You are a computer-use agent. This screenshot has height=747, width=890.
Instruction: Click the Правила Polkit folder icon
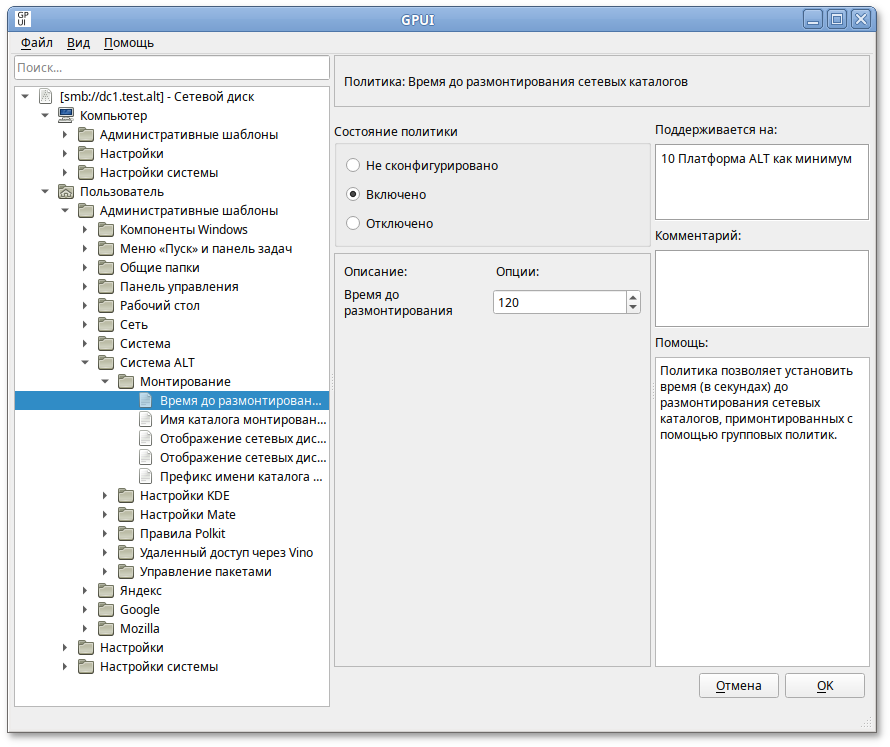click(x=125, y=534)
